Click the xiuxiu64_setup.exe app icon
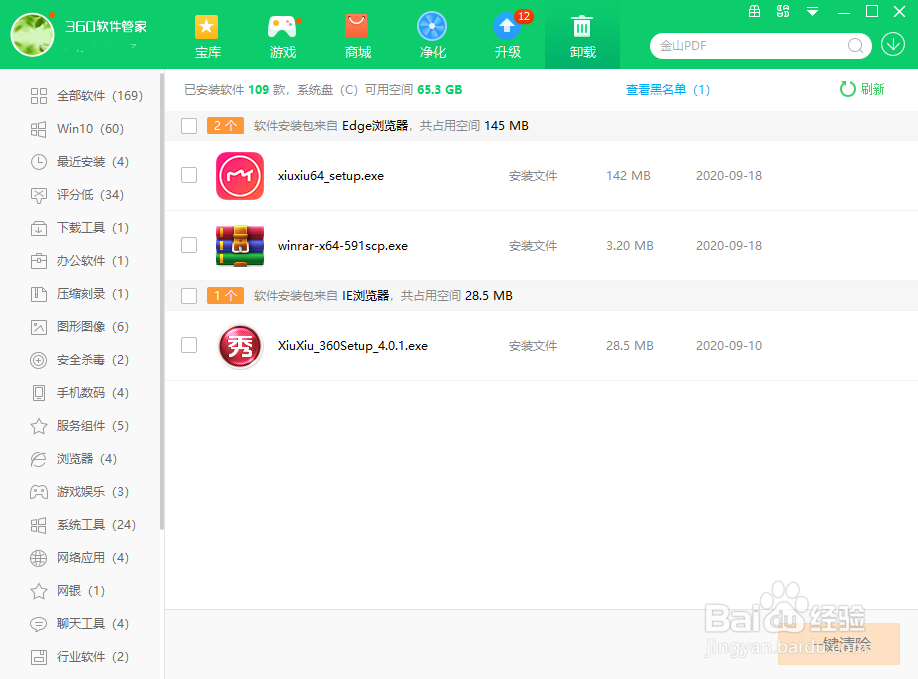This screenshot has width=918, height=679. 239,175
